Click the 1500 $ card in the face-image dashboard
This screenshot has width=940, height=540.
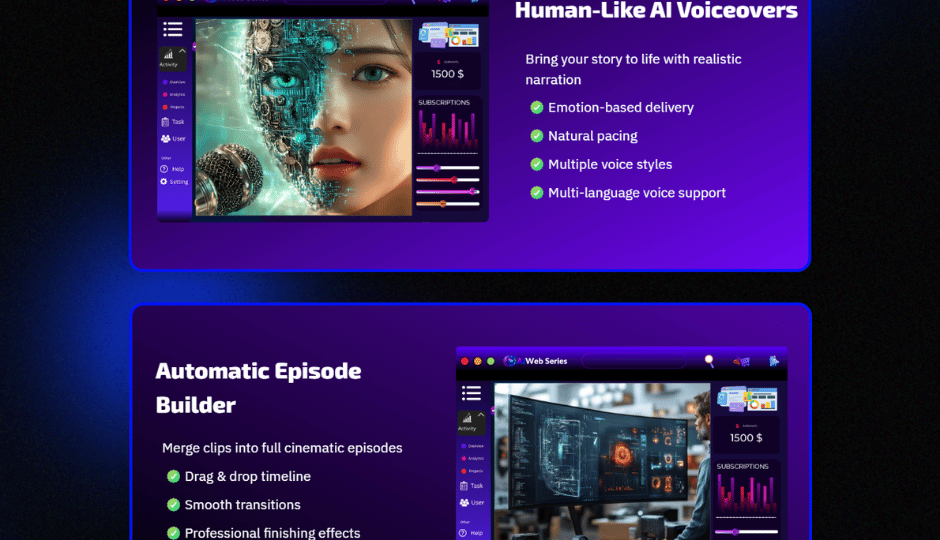click(447, 70)
